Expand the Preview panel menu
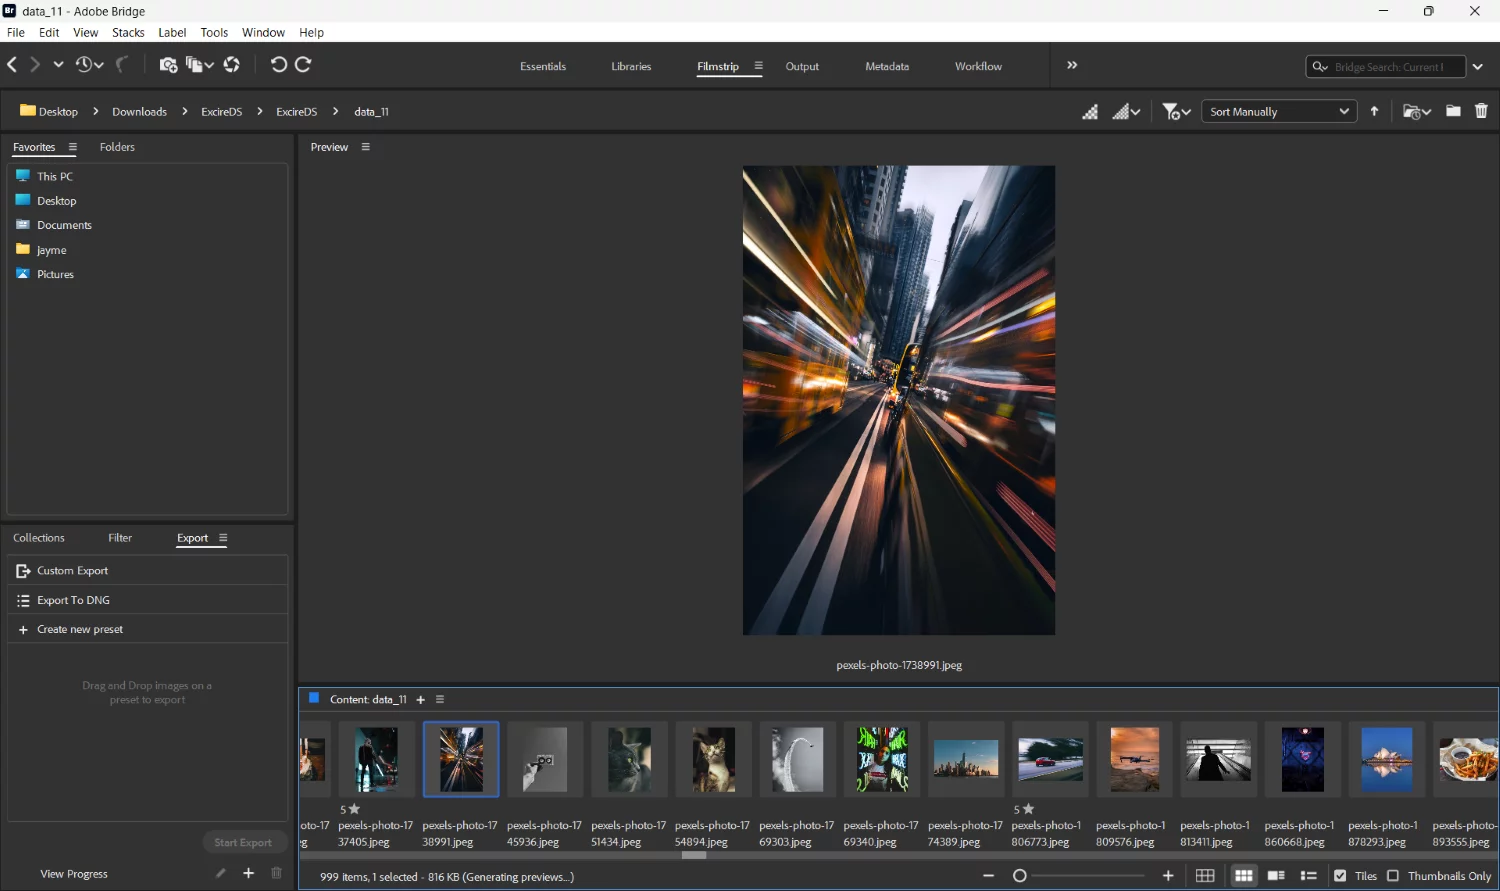 (x=365, y=147)
